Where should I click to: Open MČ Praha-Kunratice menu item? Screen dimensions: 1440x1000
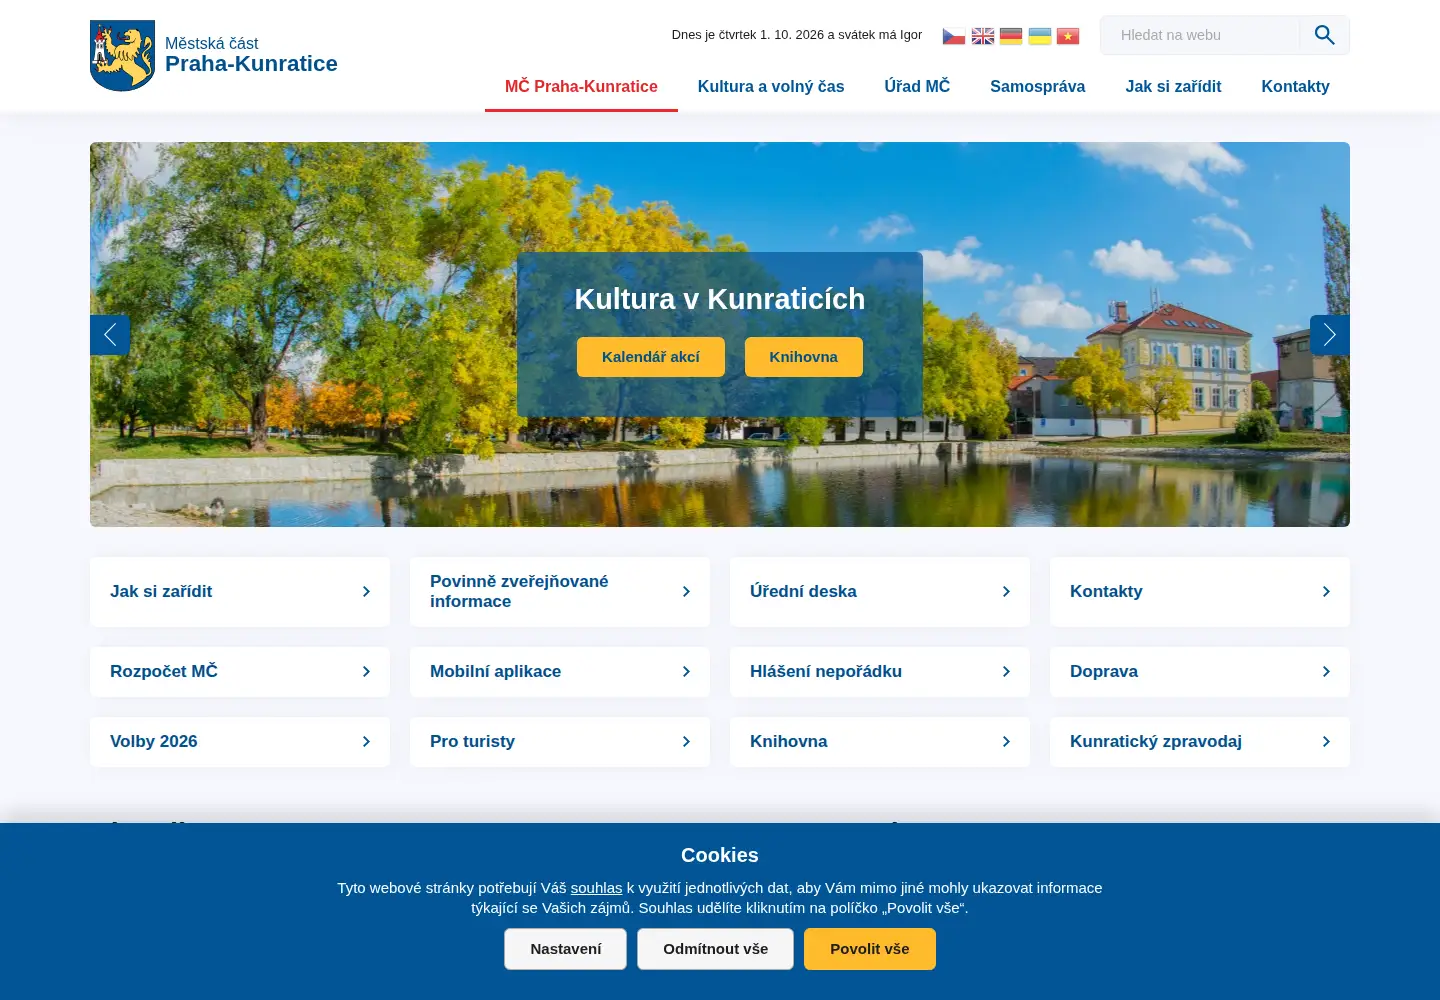tap(581, 87)
